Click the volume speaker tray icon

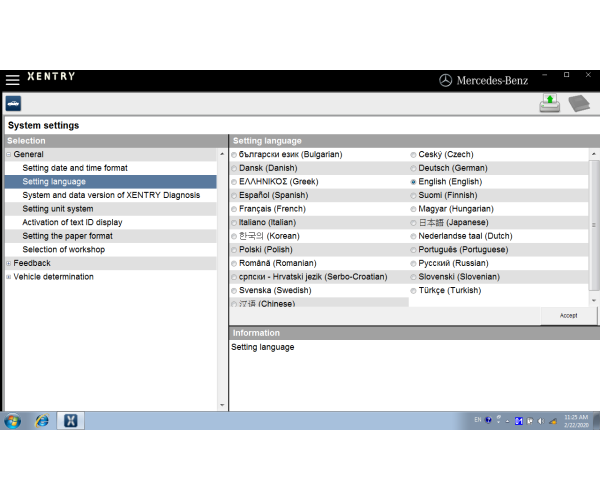pyautogui.click(x=541, y=421)
